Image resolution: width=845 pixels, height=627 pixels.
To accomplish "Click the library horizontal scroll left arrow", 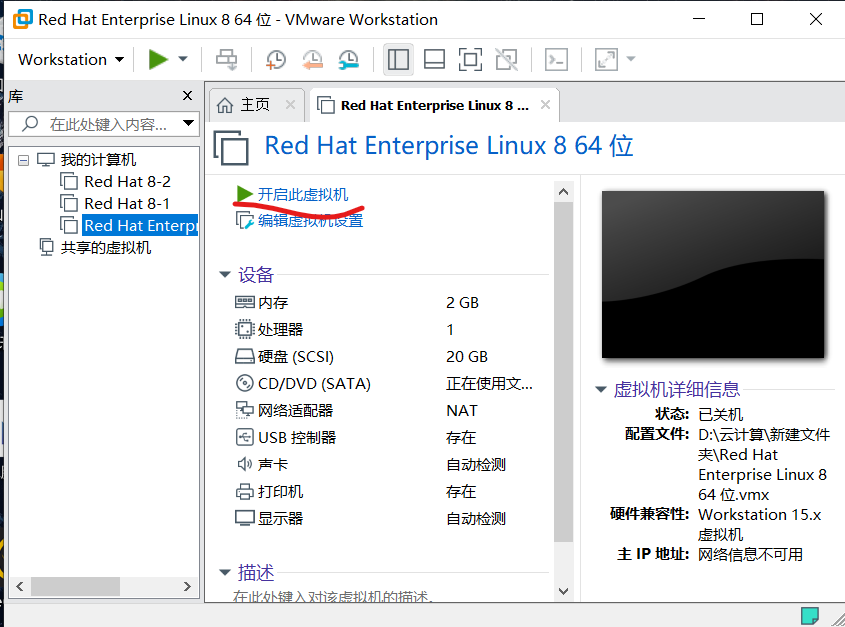I will click(x=20, y=587).
